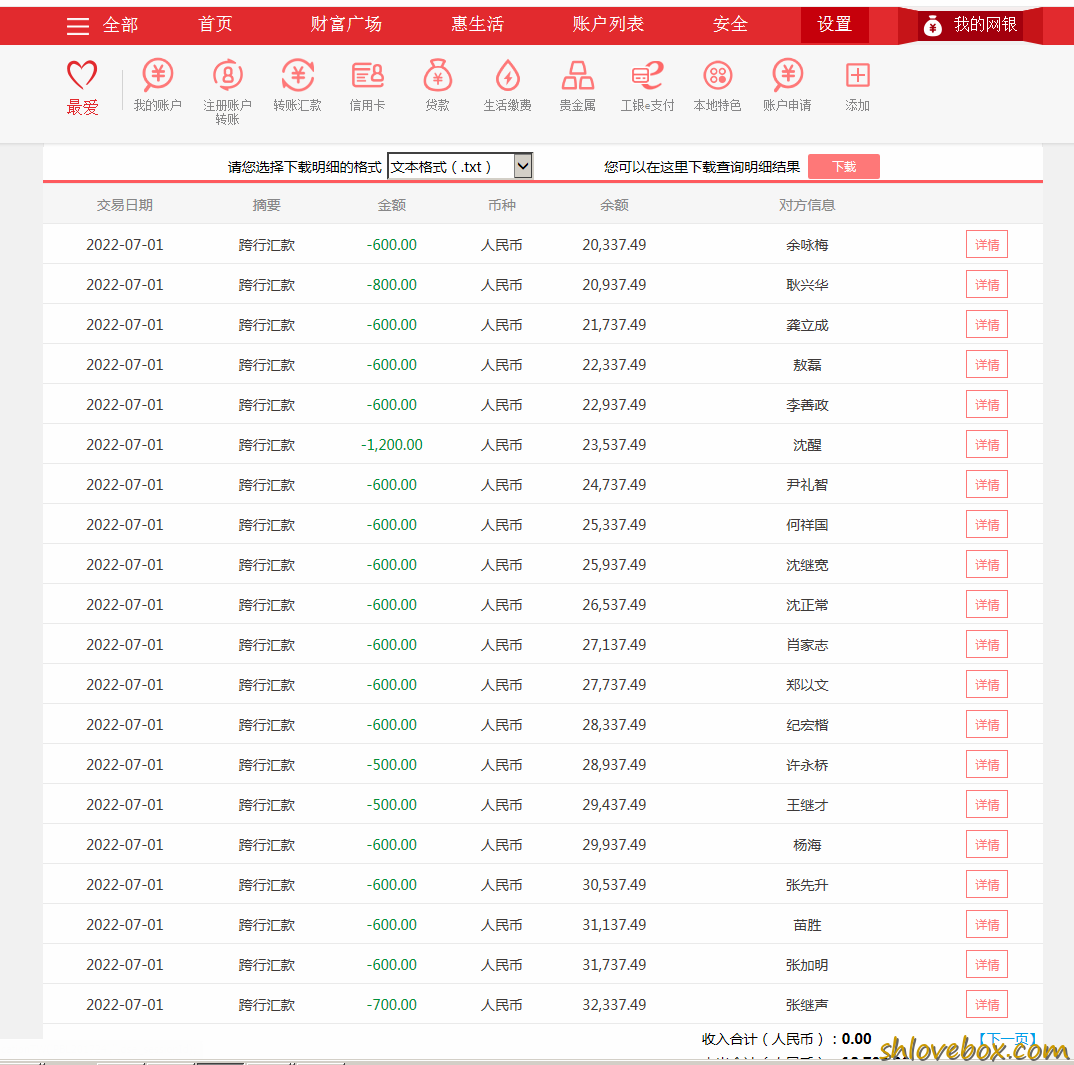
Task: Go to 首页 tab
Action: (x=215, y=24)
